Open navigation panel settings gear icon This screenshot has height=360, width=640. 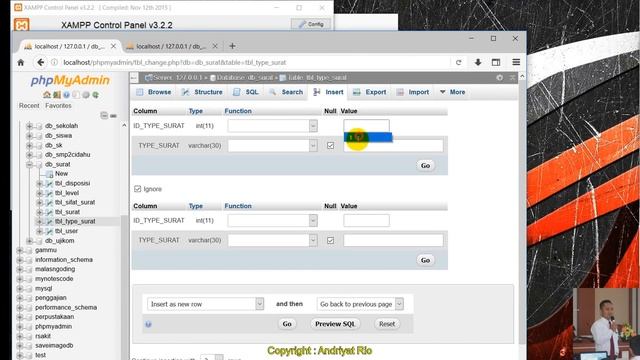[86, 95]
